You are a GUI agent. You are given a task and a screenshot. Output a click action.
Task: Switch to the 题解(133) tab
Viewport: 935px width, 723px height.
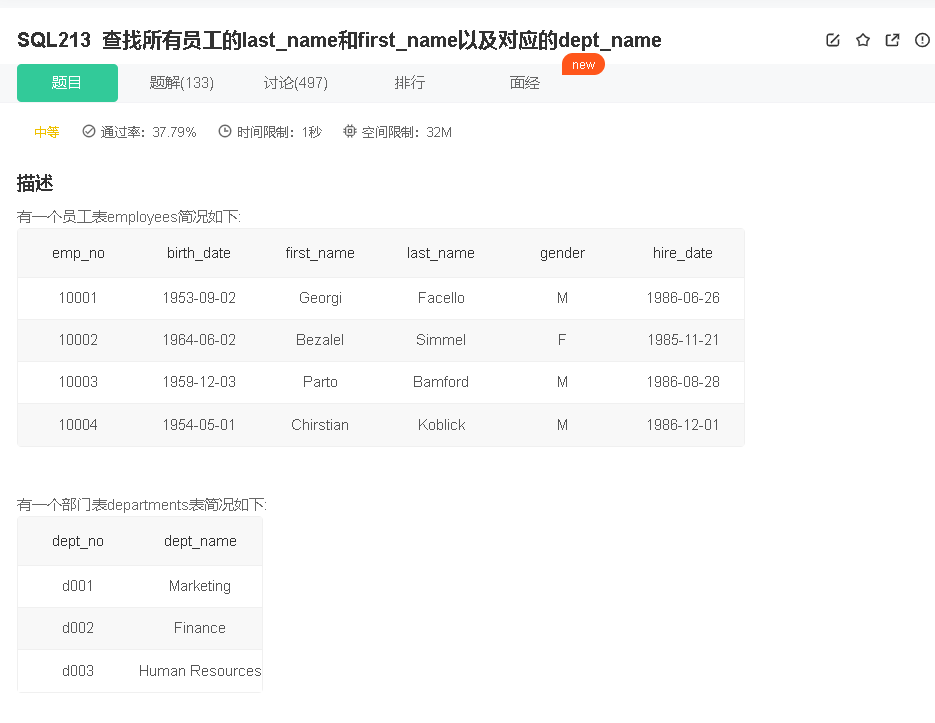[181, 82]
